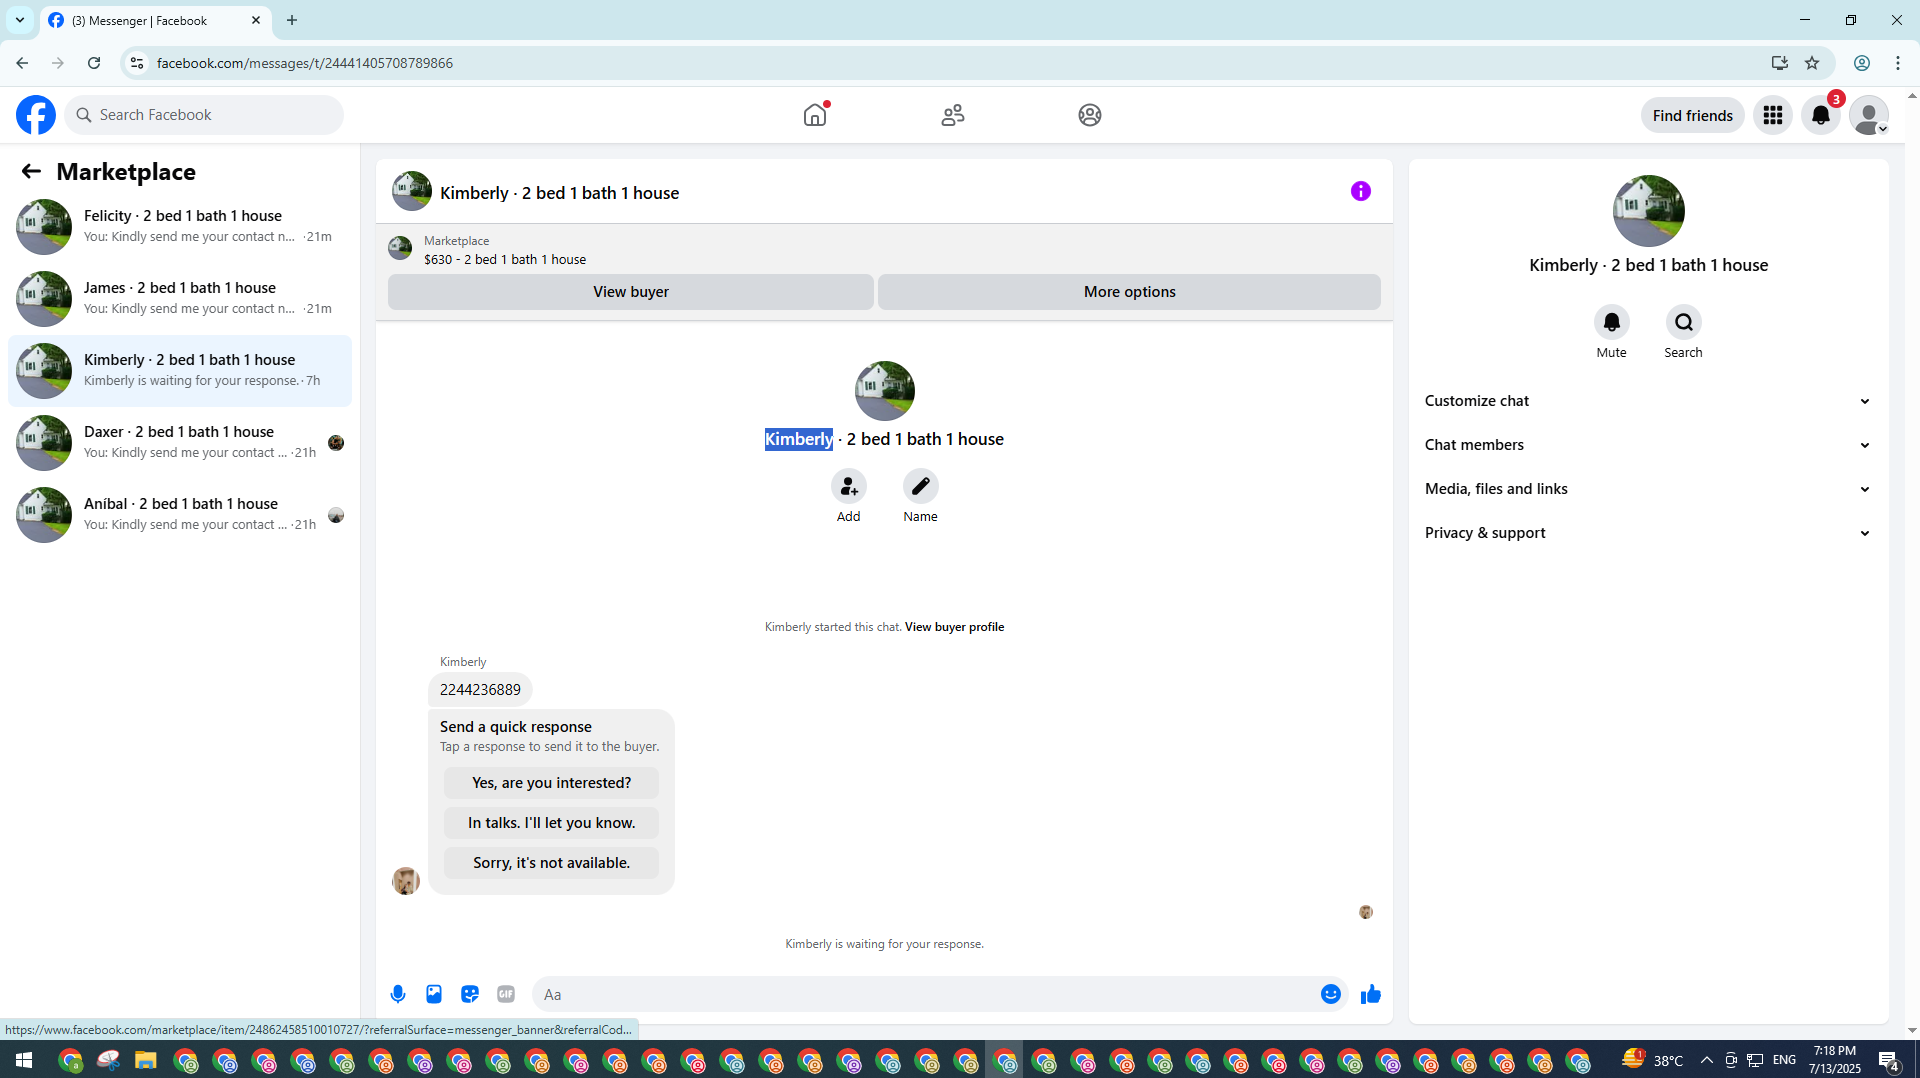This screenshot has height=1078, width=1920.
Task: Expand Customize chat section
Action: tap(1648, 401)
